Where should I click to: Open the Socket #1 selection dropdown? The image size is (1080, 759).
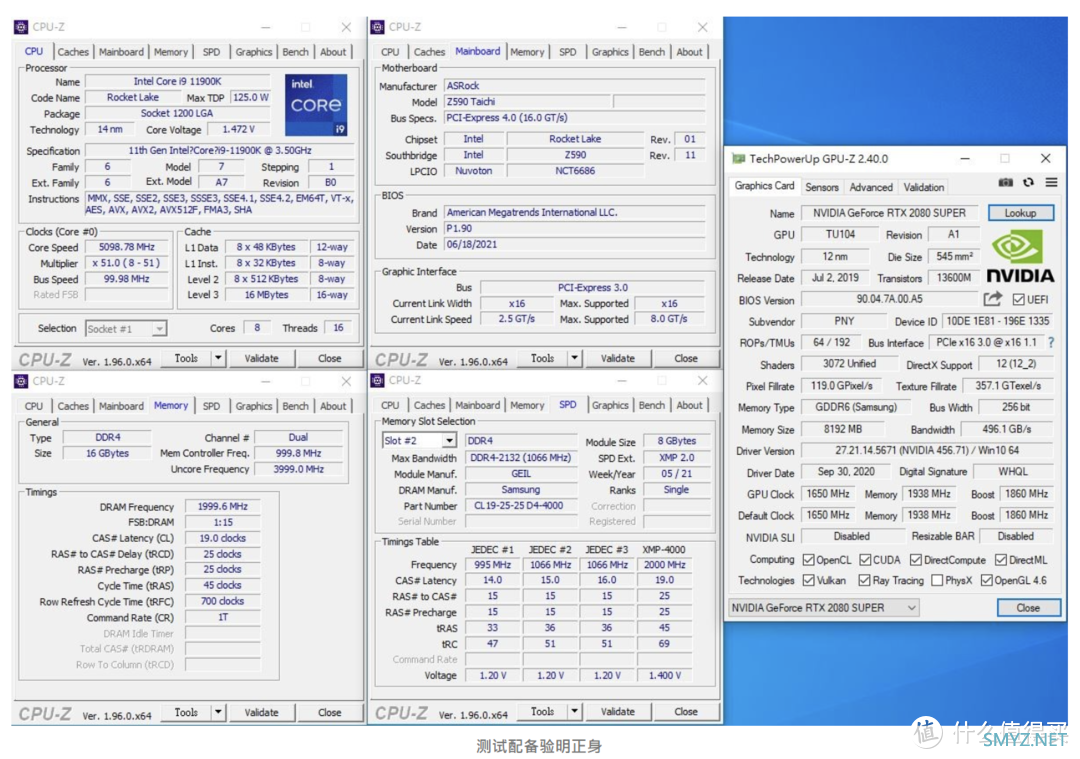tap(126, 329)
